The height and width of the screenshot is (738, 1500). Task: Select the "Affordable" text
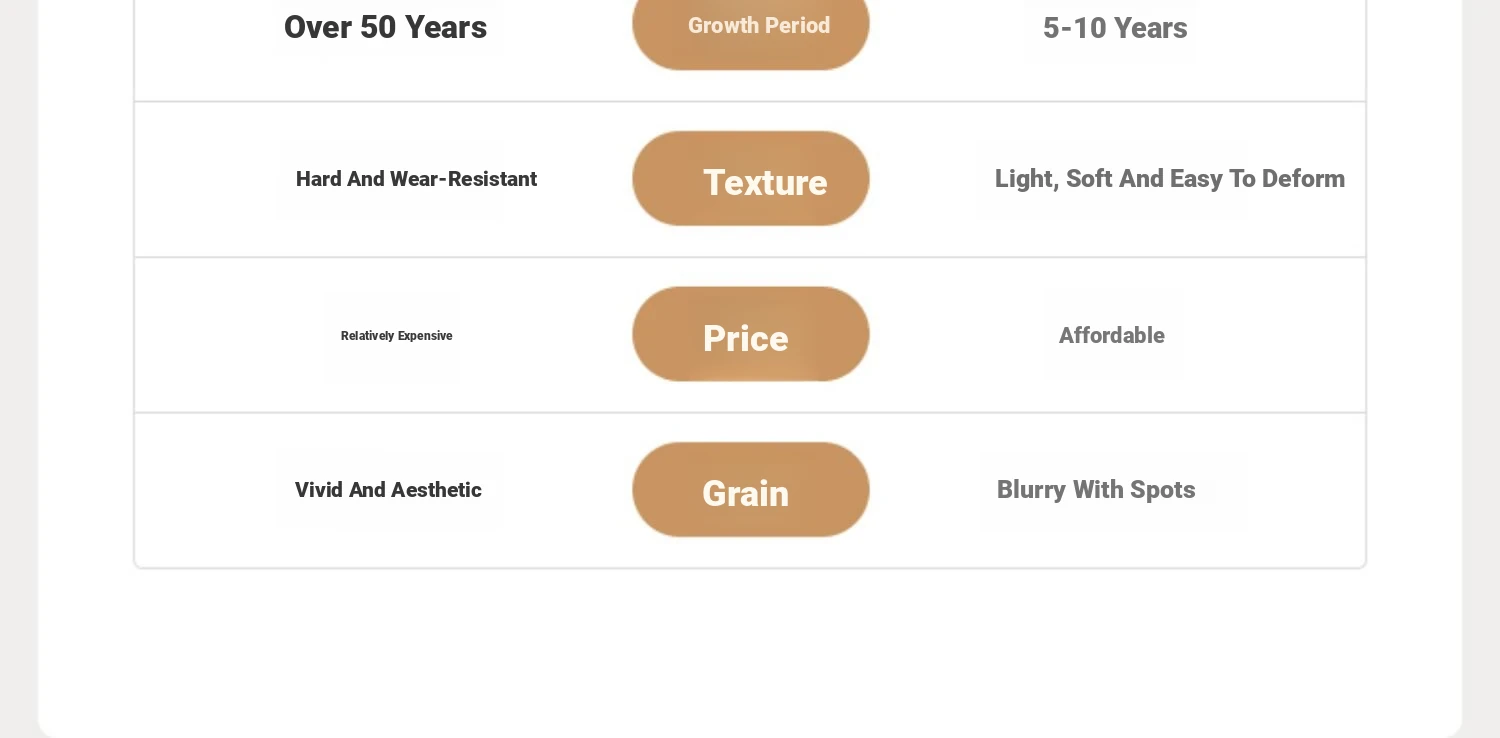1111,336
